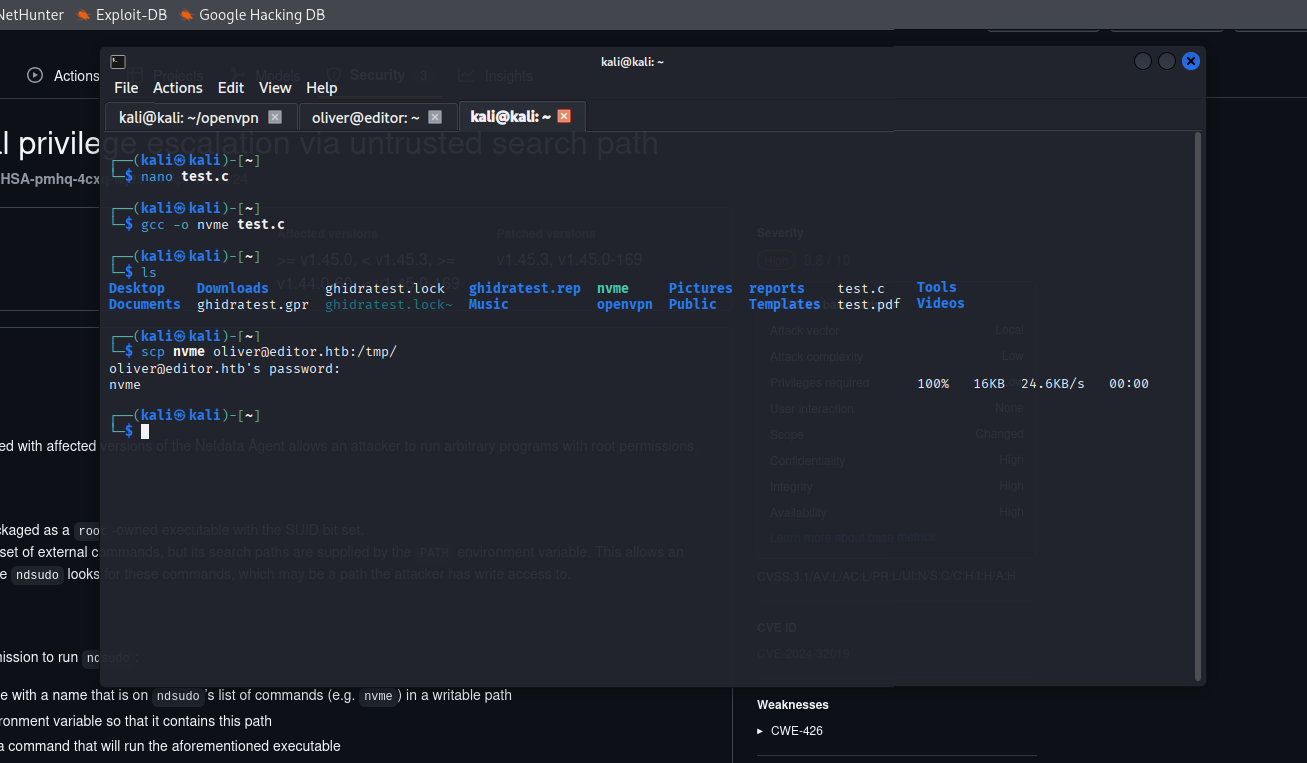This screenshot has height=763, width=1307.
Task: Click green 'nvme' file in ls output
Action: click(x=613, y=288)
